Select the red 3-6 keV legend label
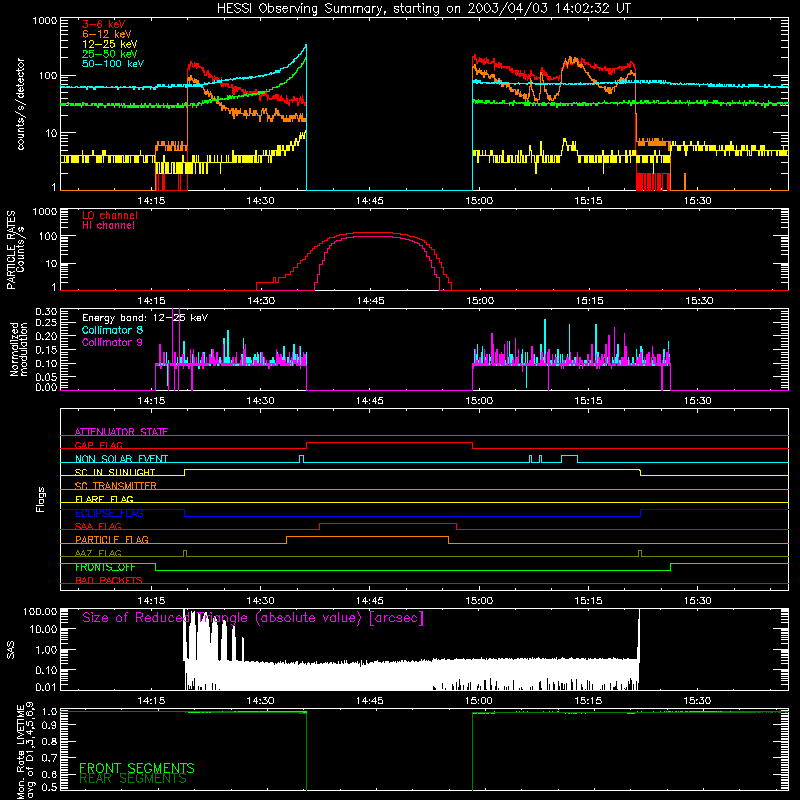 [x=104, y=24]
